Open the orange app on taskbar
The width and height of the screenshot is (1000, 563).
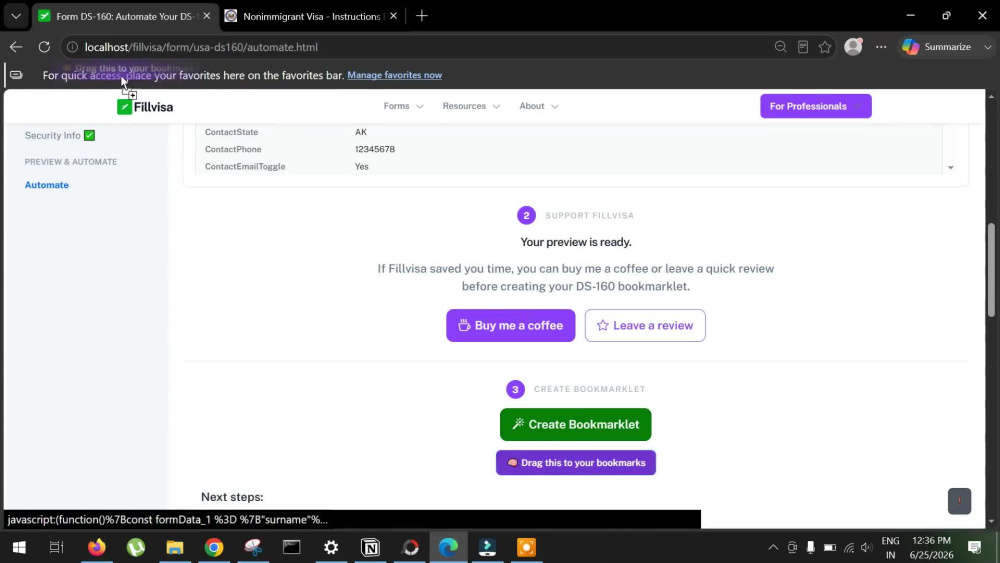tap(526, 547)
